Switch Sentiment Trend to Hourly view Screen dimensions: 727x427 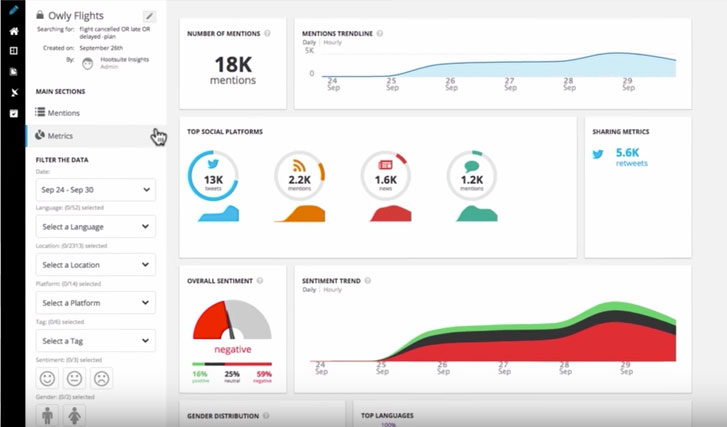tap(332, 290)
